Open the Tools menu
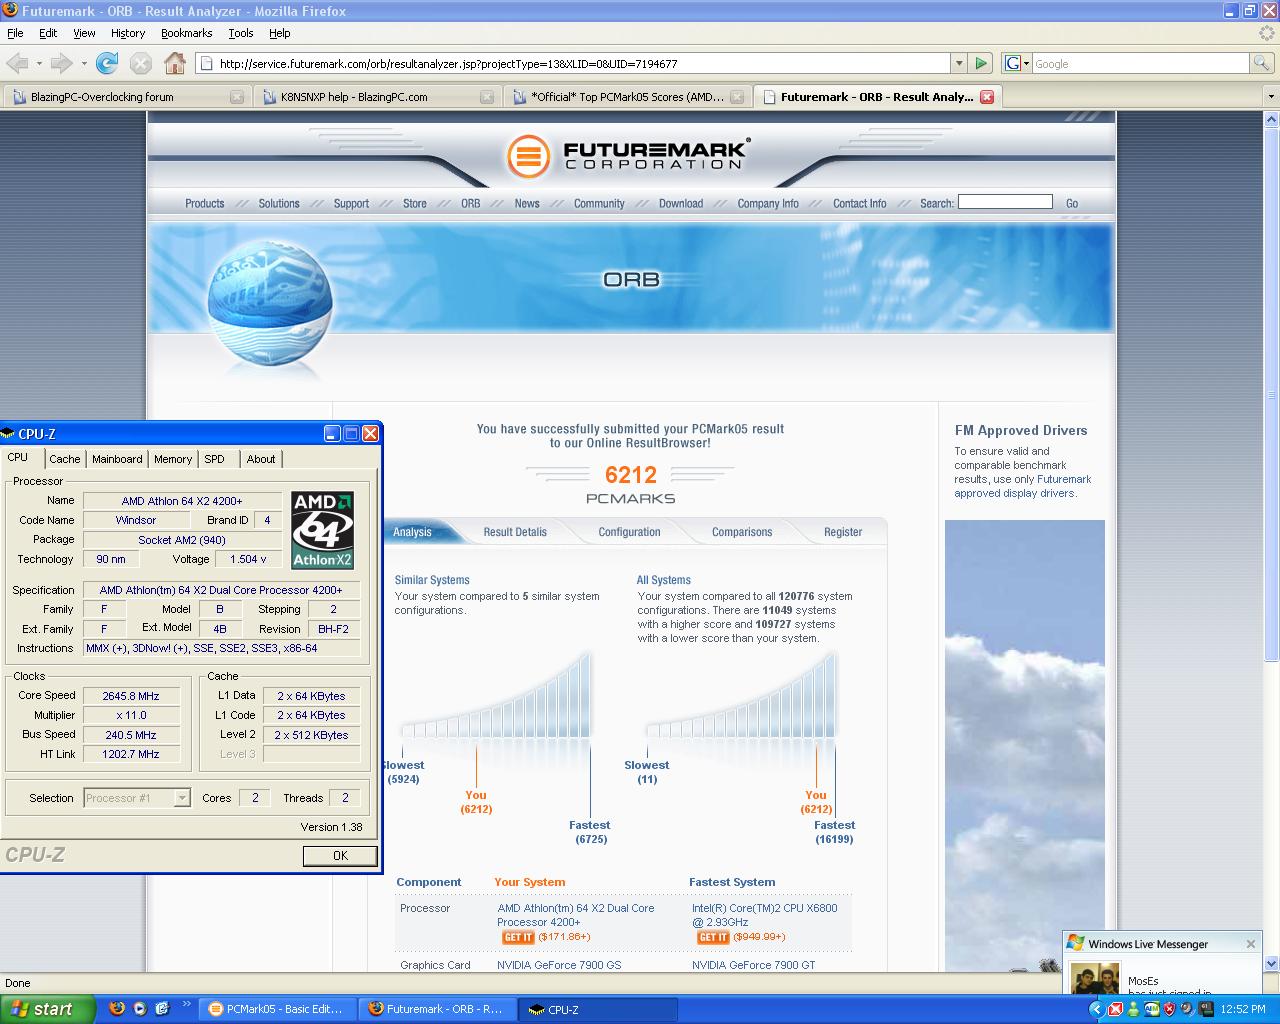Screen dimensions: 1280x1024 pos(241,33)
